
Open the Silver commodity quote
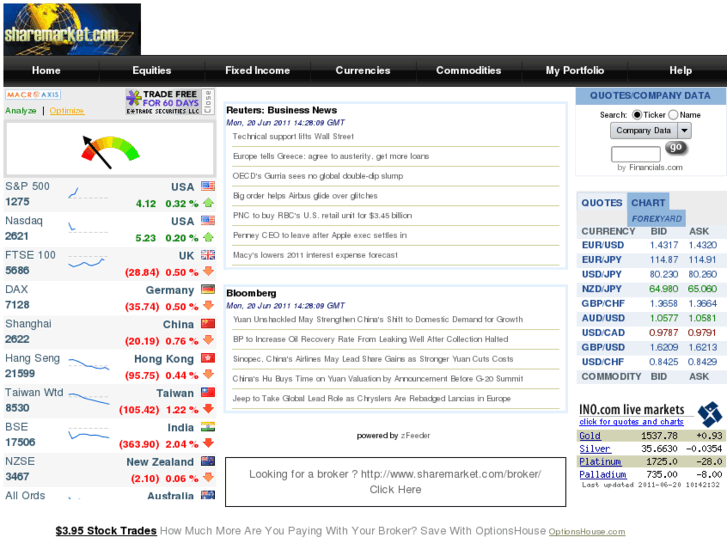pos(595,449)
